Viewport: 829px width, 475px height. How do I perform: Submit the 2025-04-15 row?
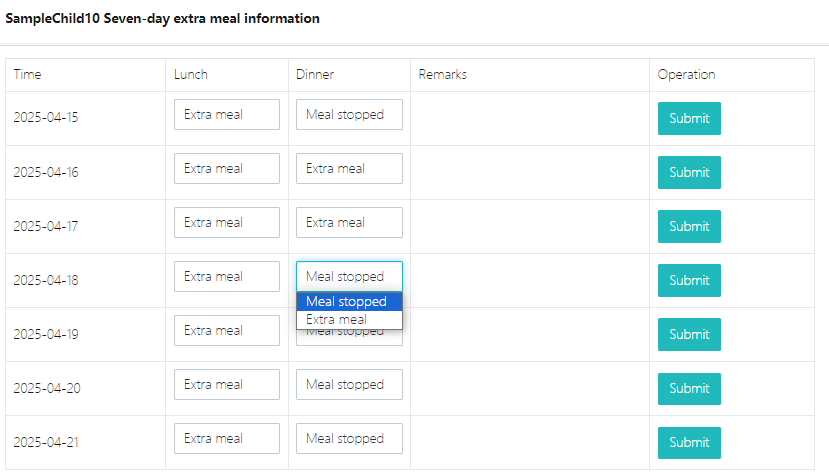(x=689, y=118)
